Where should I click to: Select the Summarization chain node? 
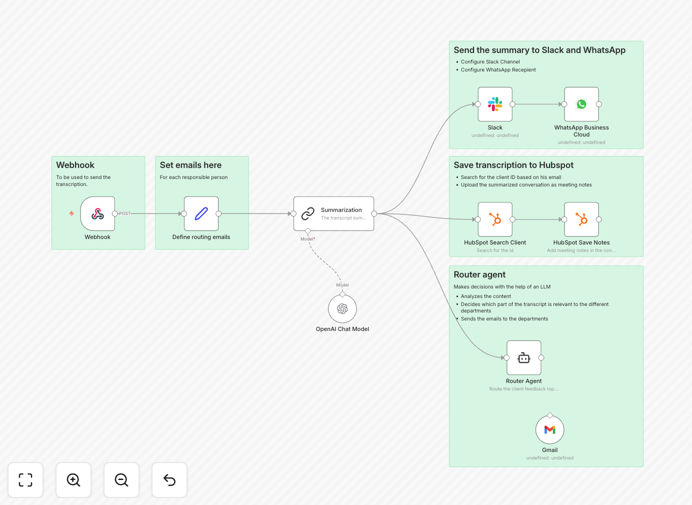334,214
